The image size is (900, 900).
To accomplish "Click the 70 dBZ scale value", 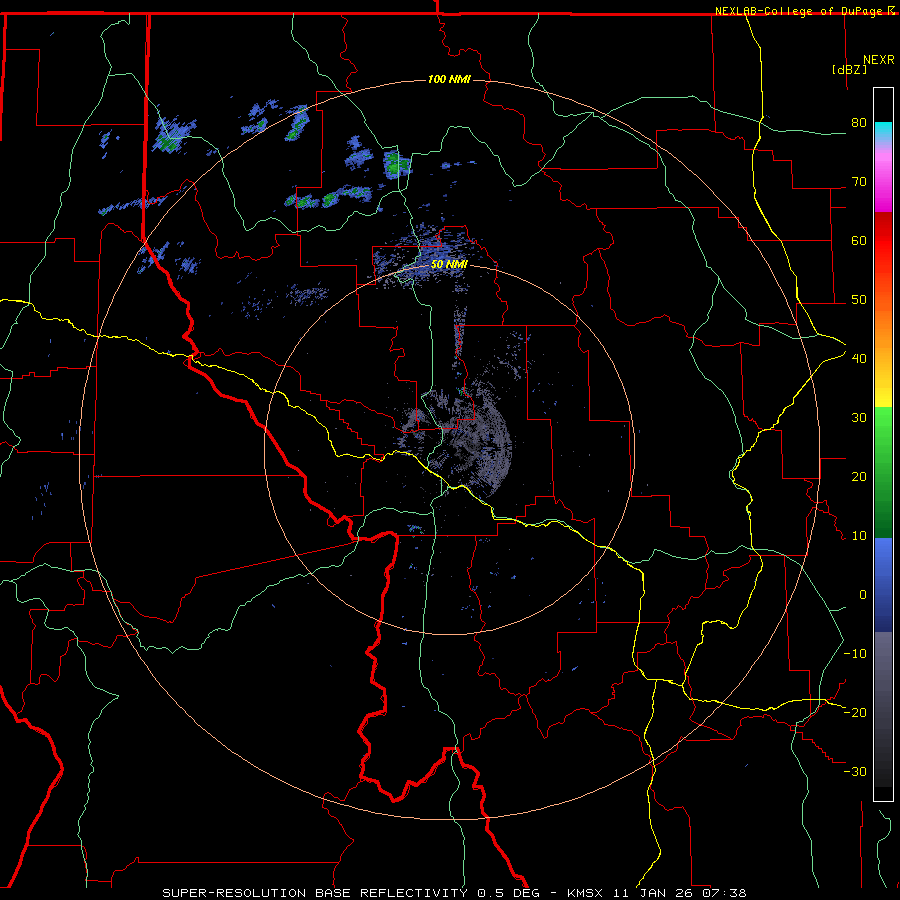I will (x=859, y=182).
